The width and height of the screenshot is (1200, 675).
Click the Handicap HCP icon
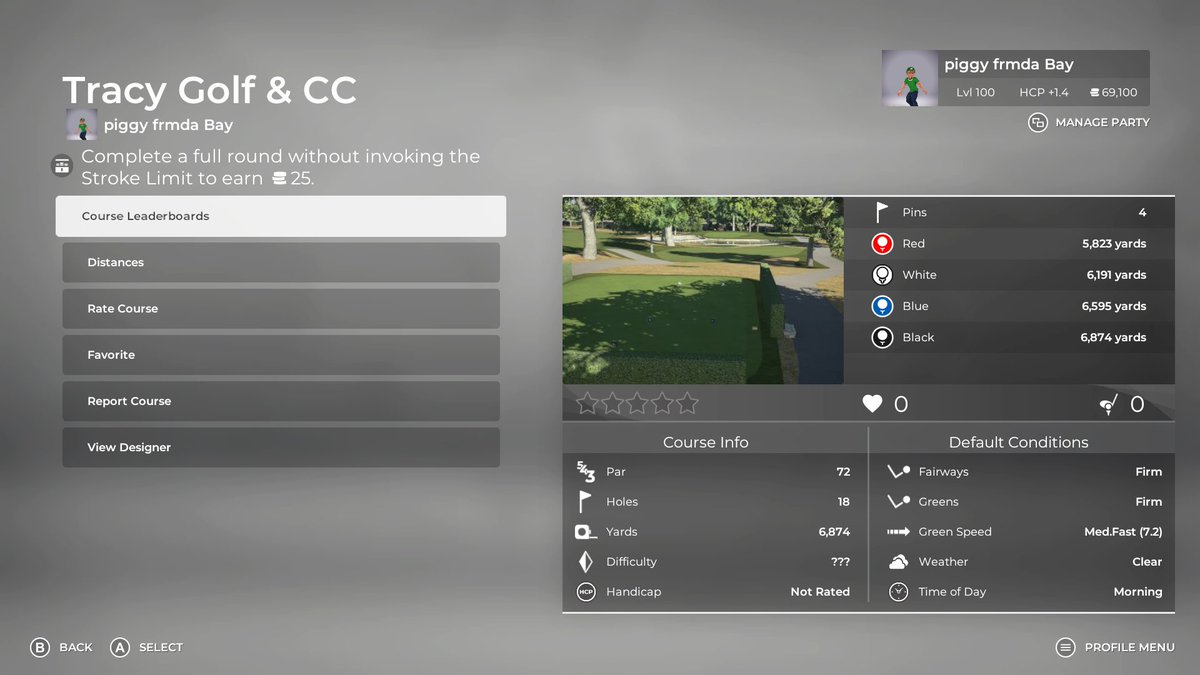[586, 592]
